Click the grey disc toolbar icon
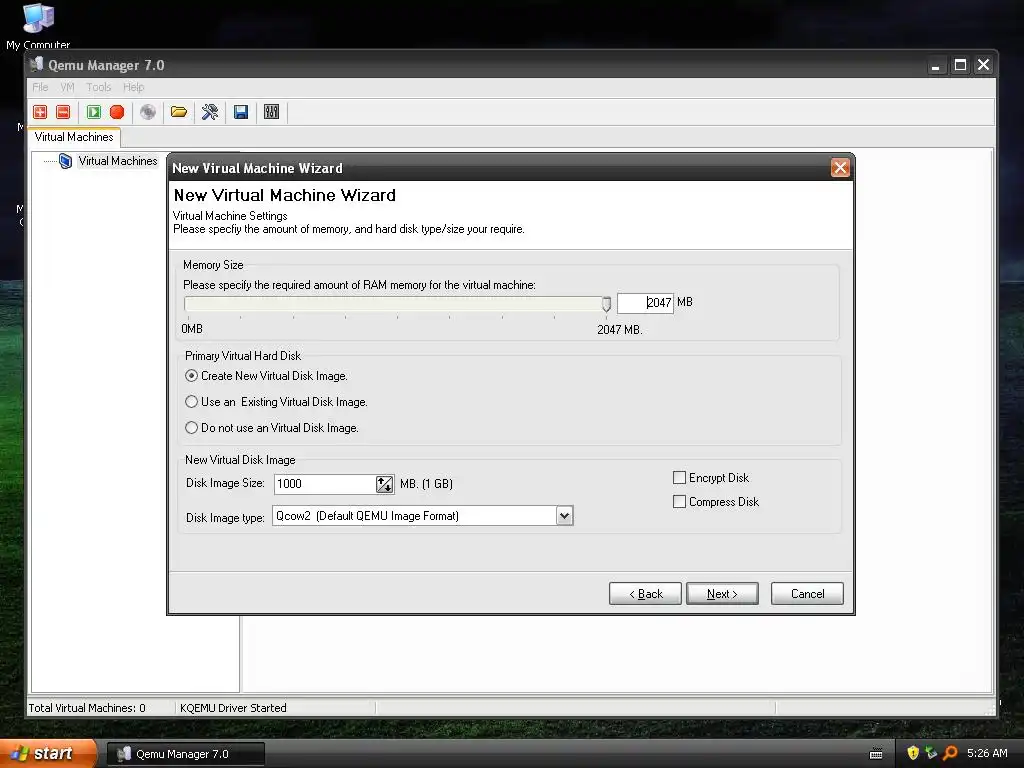The height and width of the screenshot is (768, 1024). (148, 112)
